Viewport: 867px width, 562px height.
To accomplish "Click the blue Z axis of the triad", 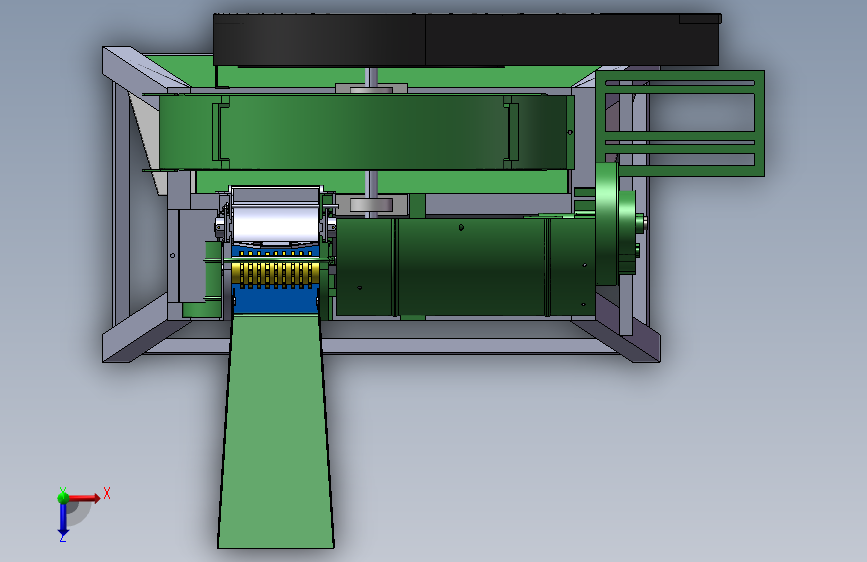I will click(x=63, y=520).
